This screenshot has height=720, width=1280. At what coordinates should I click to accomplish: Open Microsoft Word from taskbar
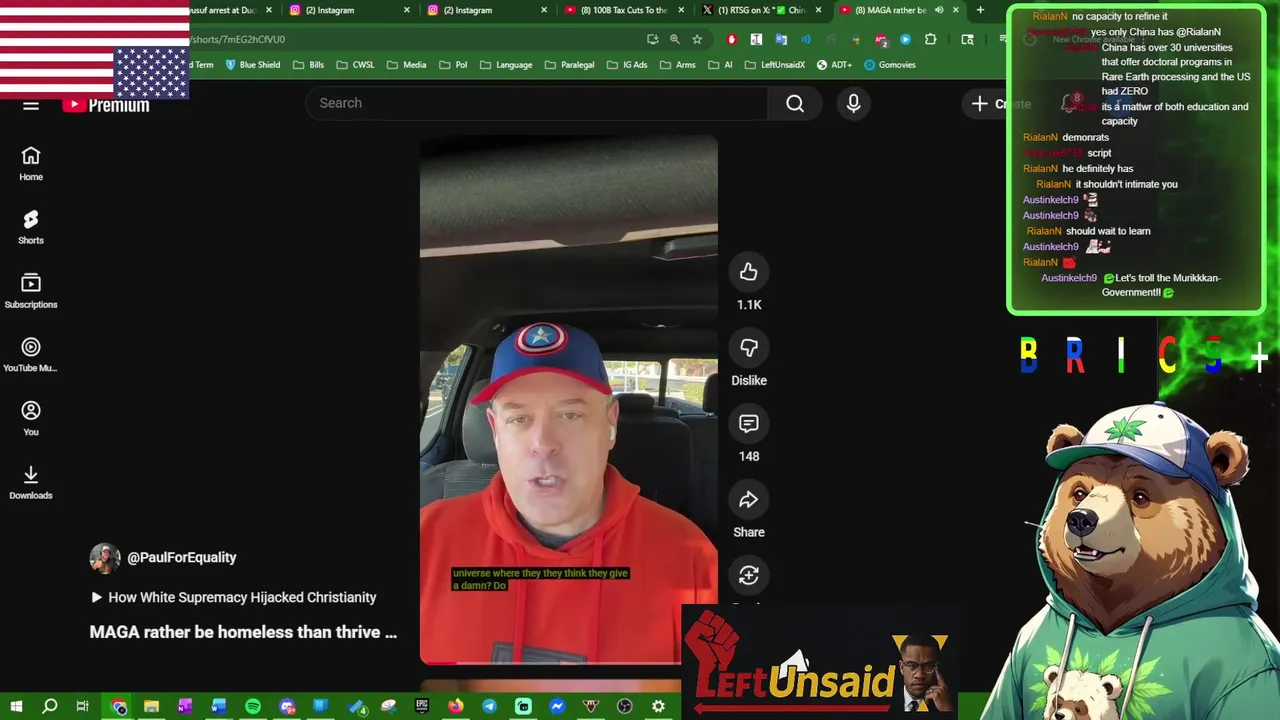(x=219, y=707)
